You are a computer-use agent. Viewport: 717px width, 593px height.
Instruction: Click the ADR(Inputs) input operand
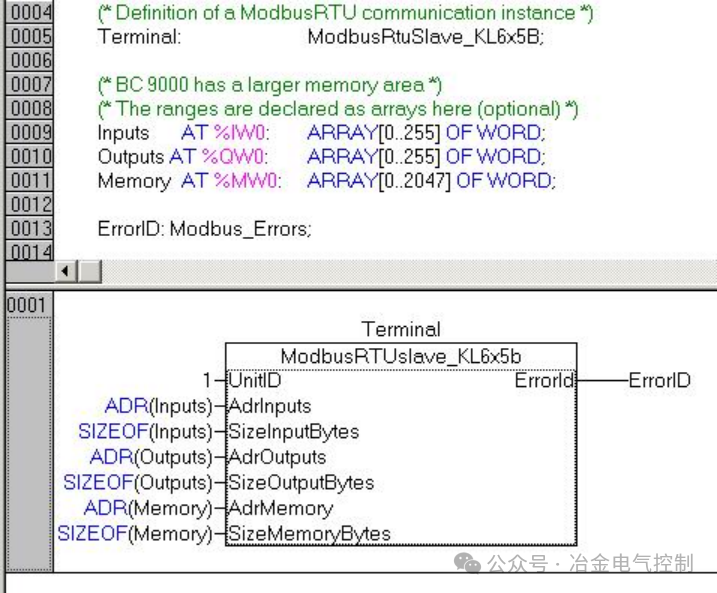159,406
